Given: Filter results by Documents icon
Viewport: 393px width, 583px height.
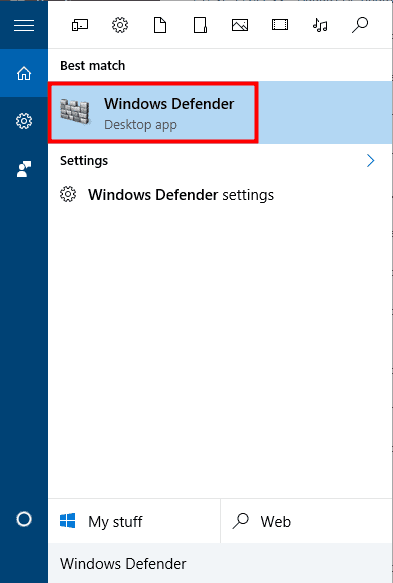Looking at the screenshot, I should (160, 25).
